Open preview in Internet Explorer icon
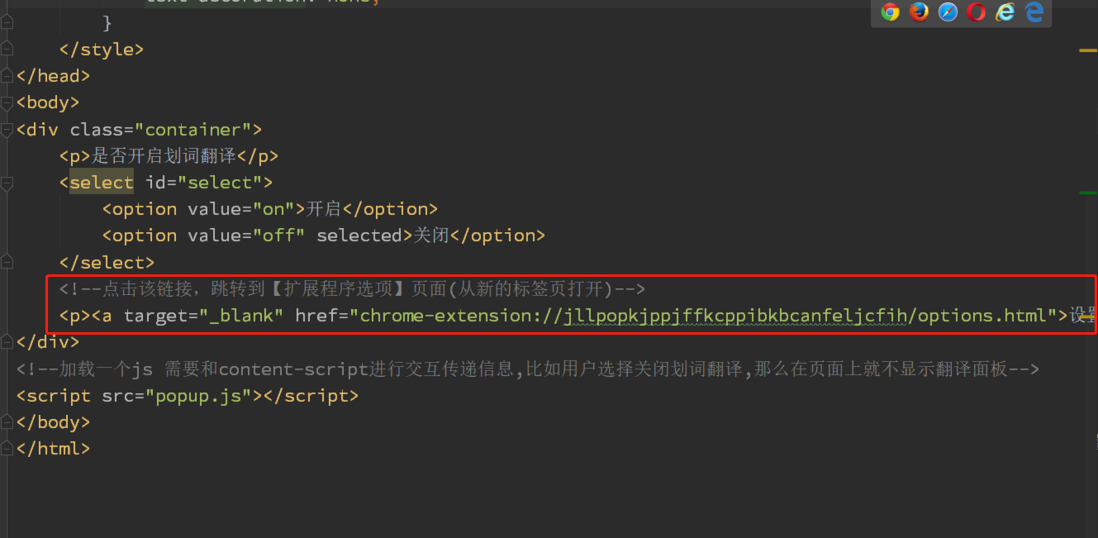The width and height of the screenshot is (1098, 538). point(1005,12)
